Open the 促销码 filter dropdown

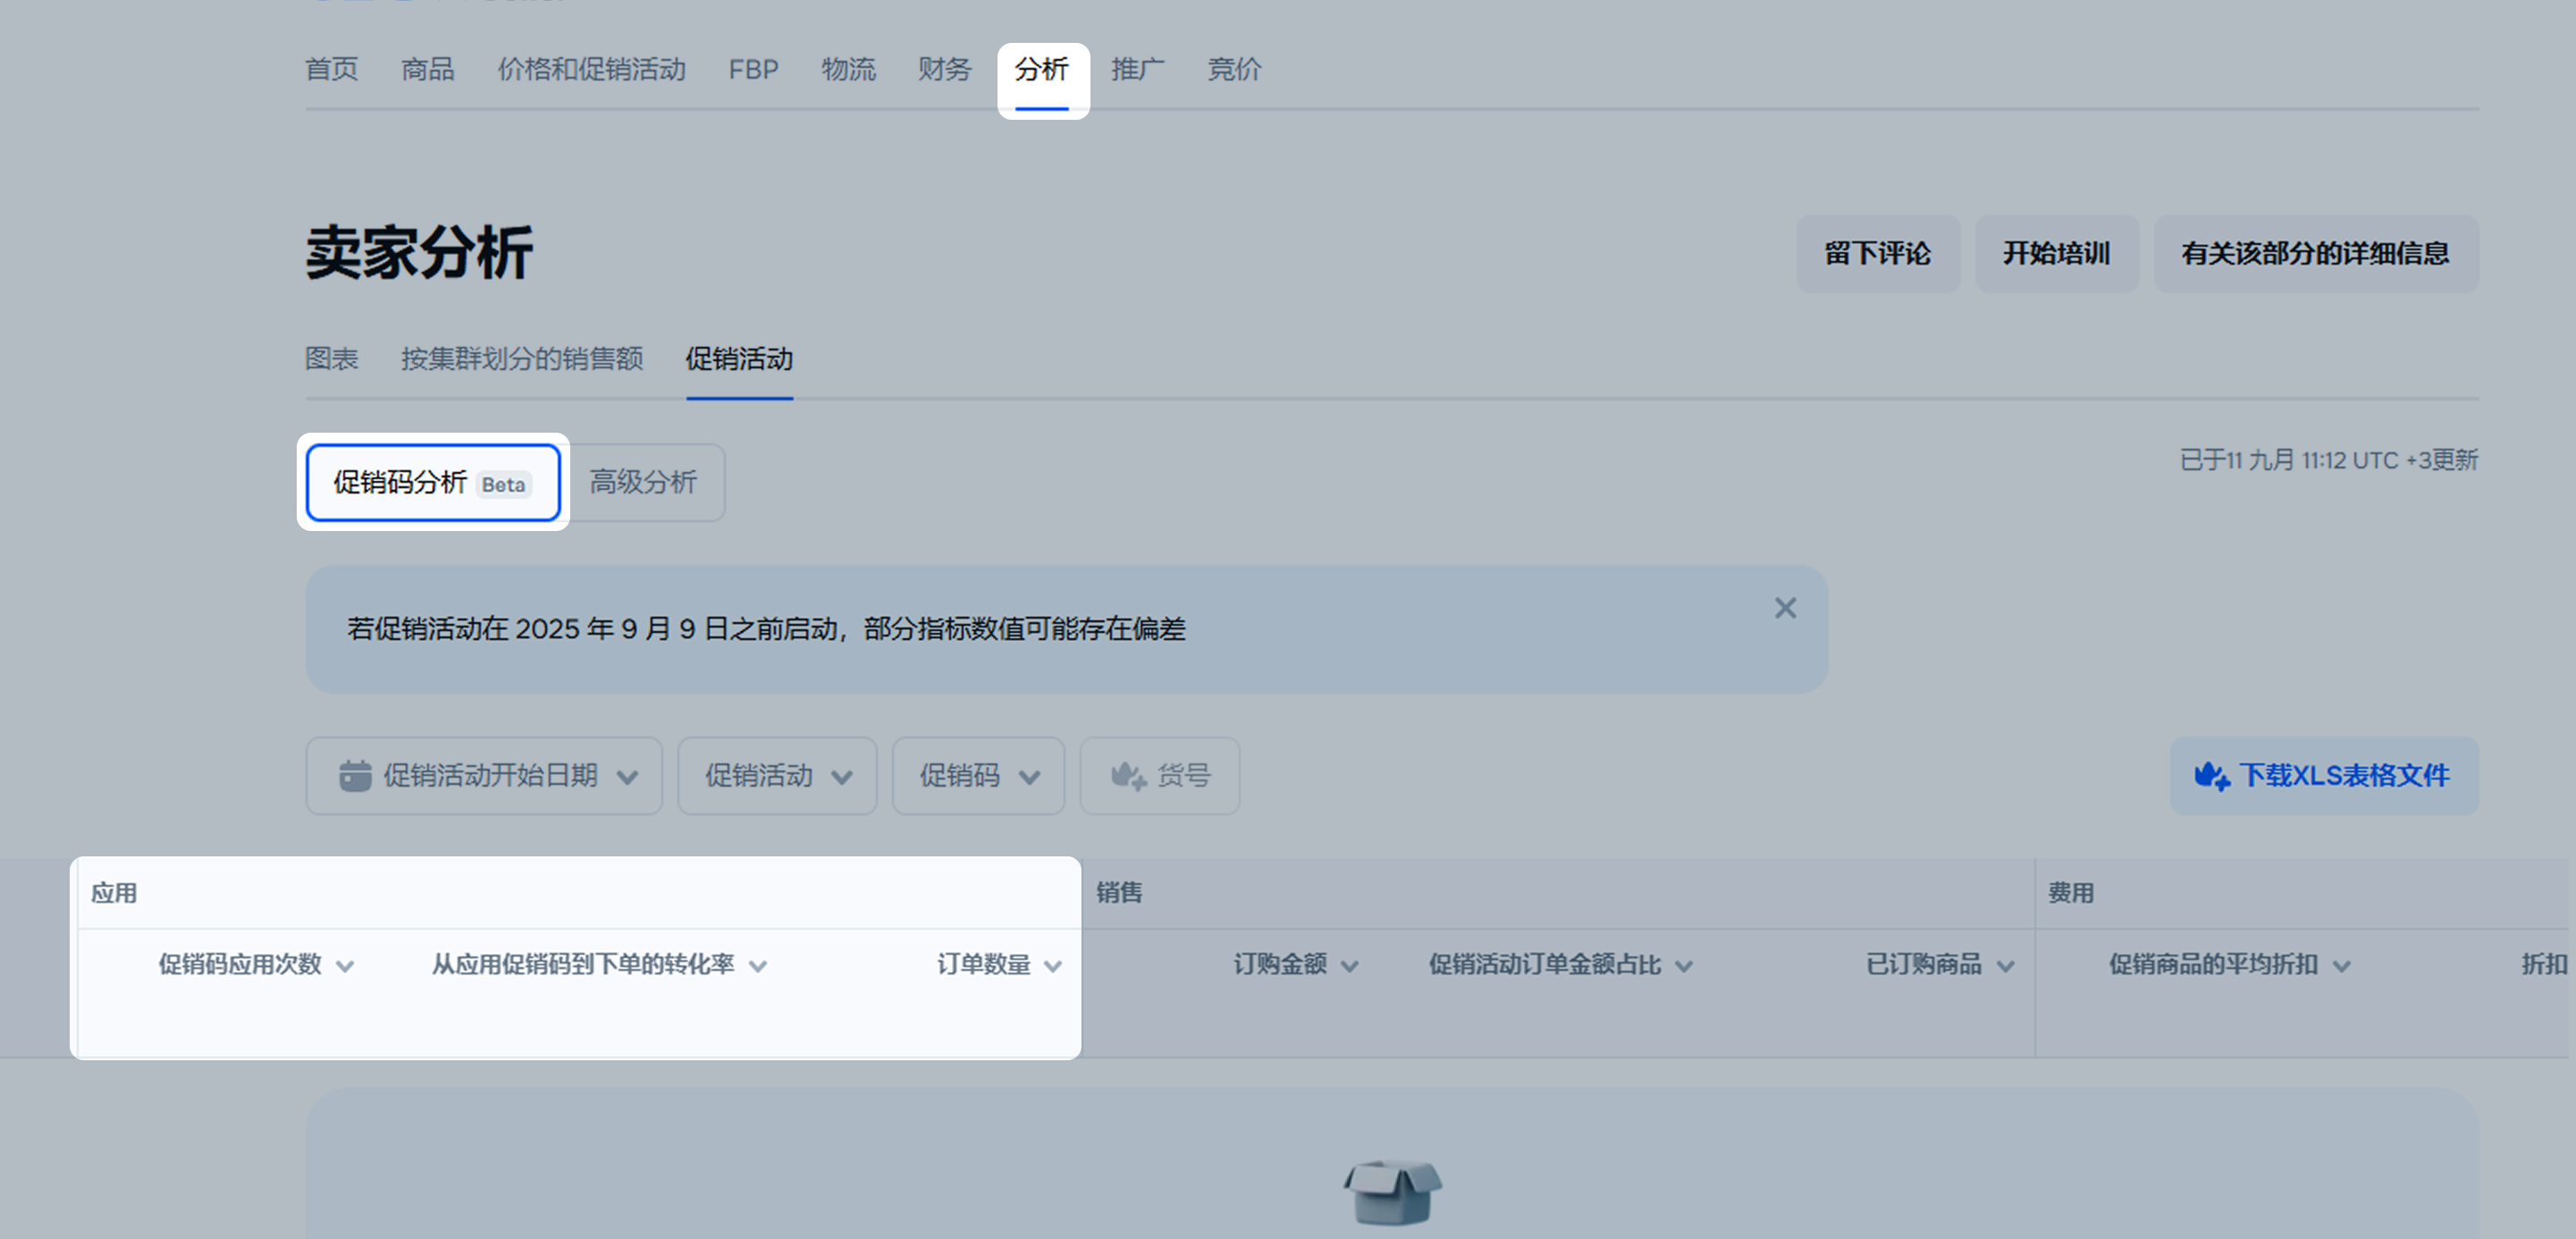tap(978, 776)
